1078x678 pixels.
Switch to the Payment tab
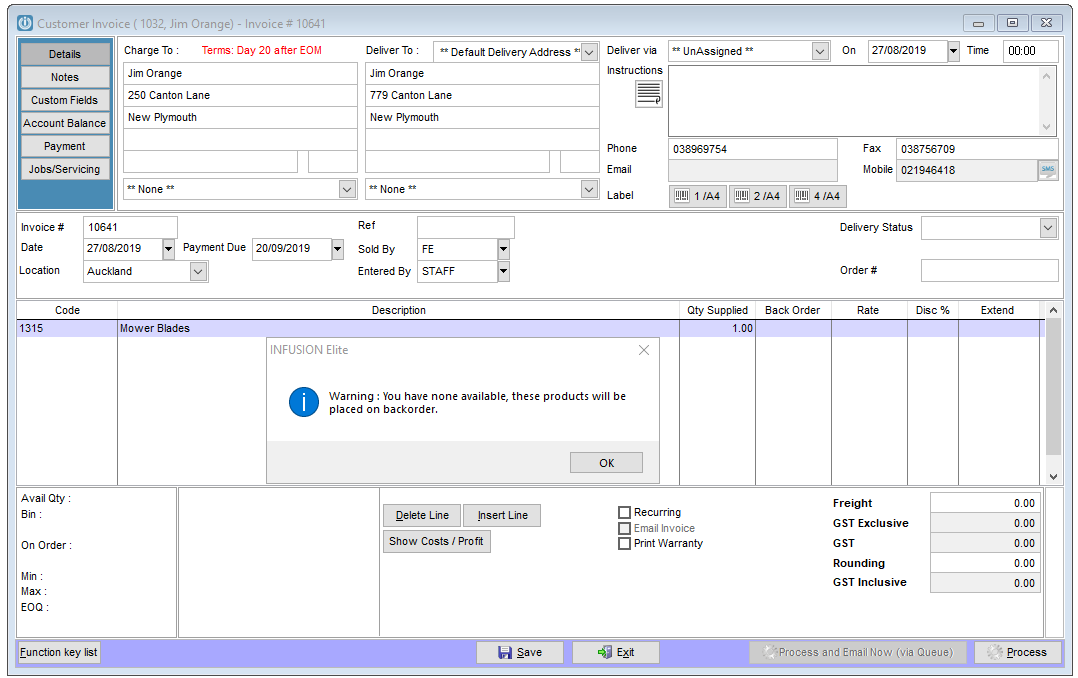pos(65,145)
